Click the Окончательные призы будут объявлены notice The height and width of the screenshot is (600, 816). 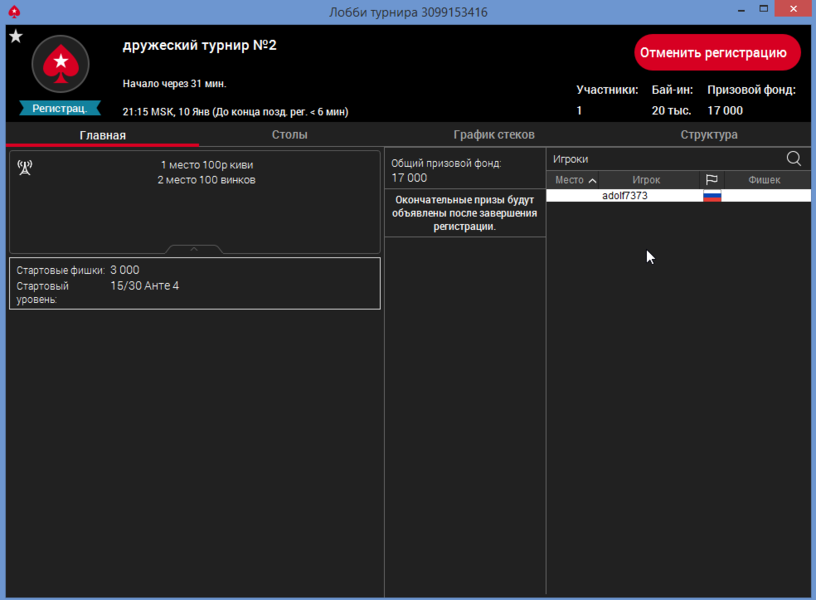pyautogui.click(x=465, y=213)
